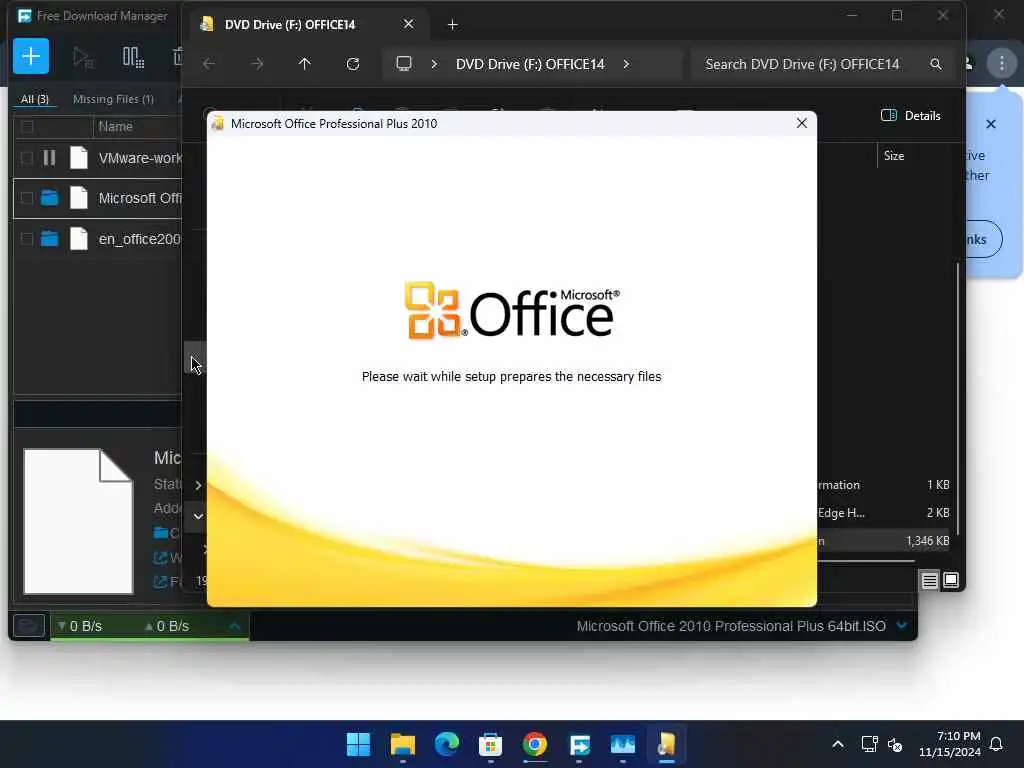Check the Microsoft Offi download checkbox
The image size is (1024, 768).
pyautogui.click(x=27, y=198)
